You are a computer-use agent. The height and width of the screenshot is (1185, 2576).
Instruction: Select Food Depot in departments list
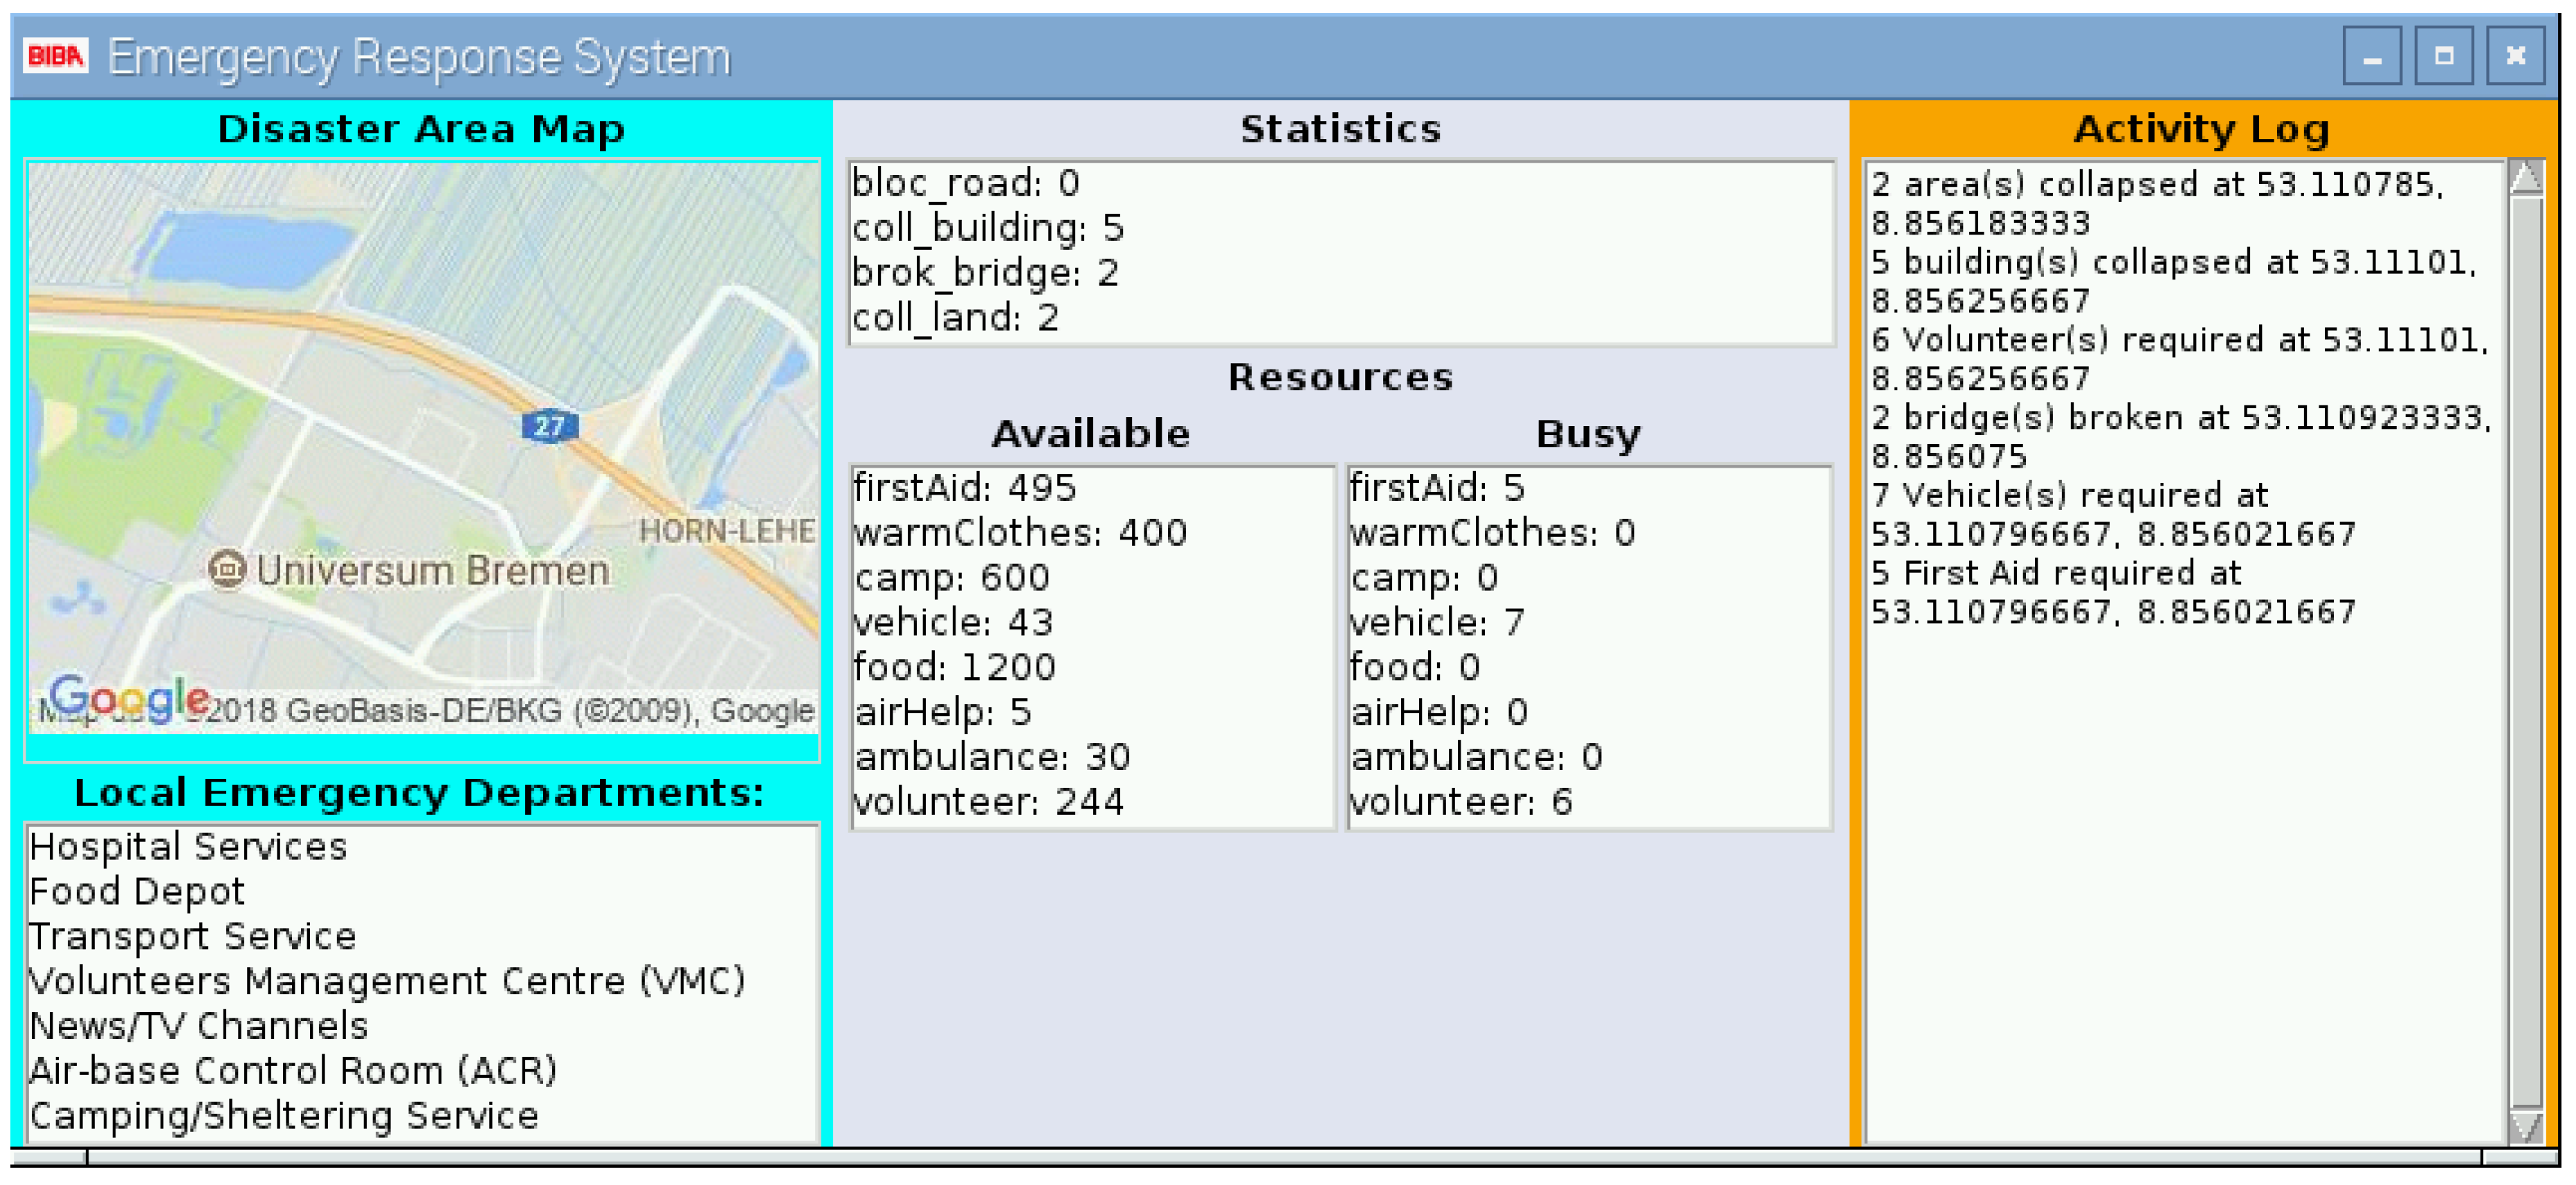pos(137,891)
